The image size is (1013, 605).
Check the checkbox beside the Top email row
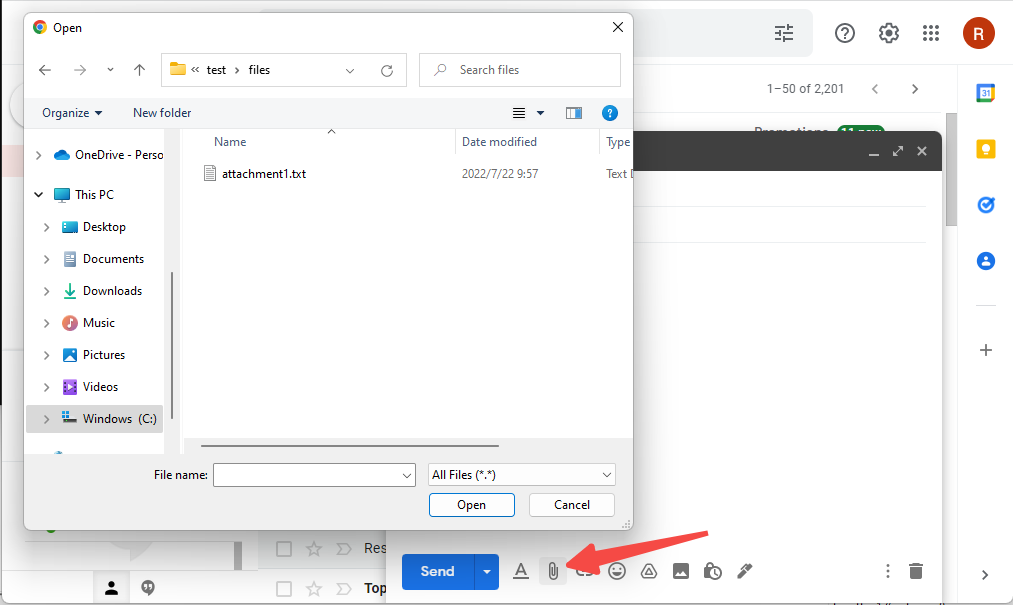click(x=284, y=588)
